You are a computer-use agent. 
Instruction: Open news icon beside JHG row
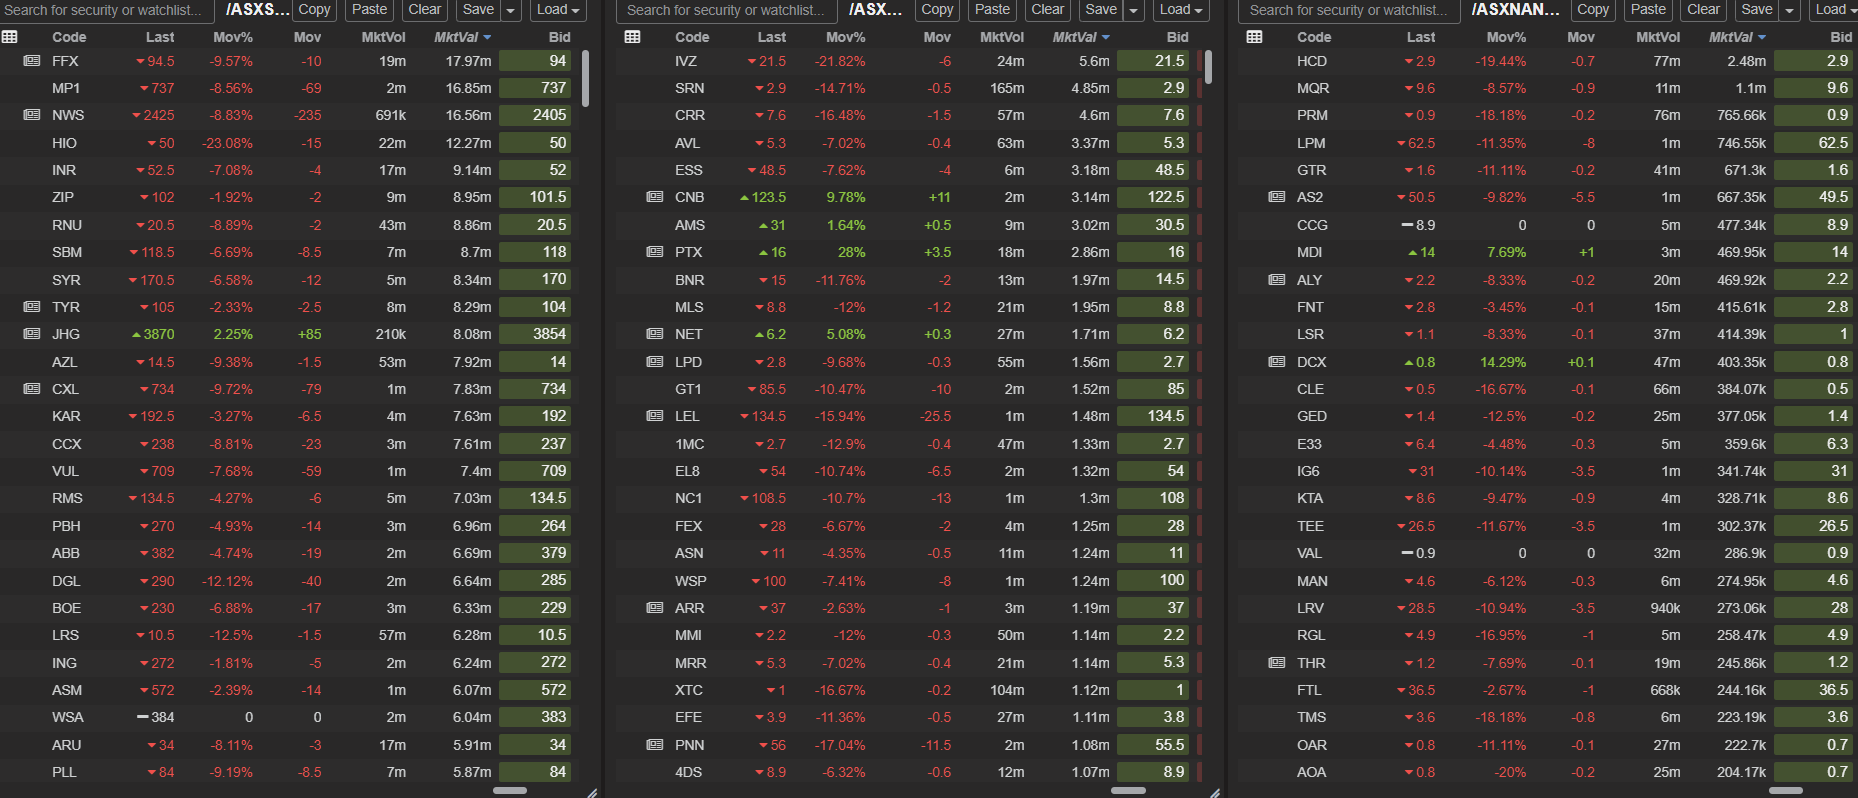(32, 334)
